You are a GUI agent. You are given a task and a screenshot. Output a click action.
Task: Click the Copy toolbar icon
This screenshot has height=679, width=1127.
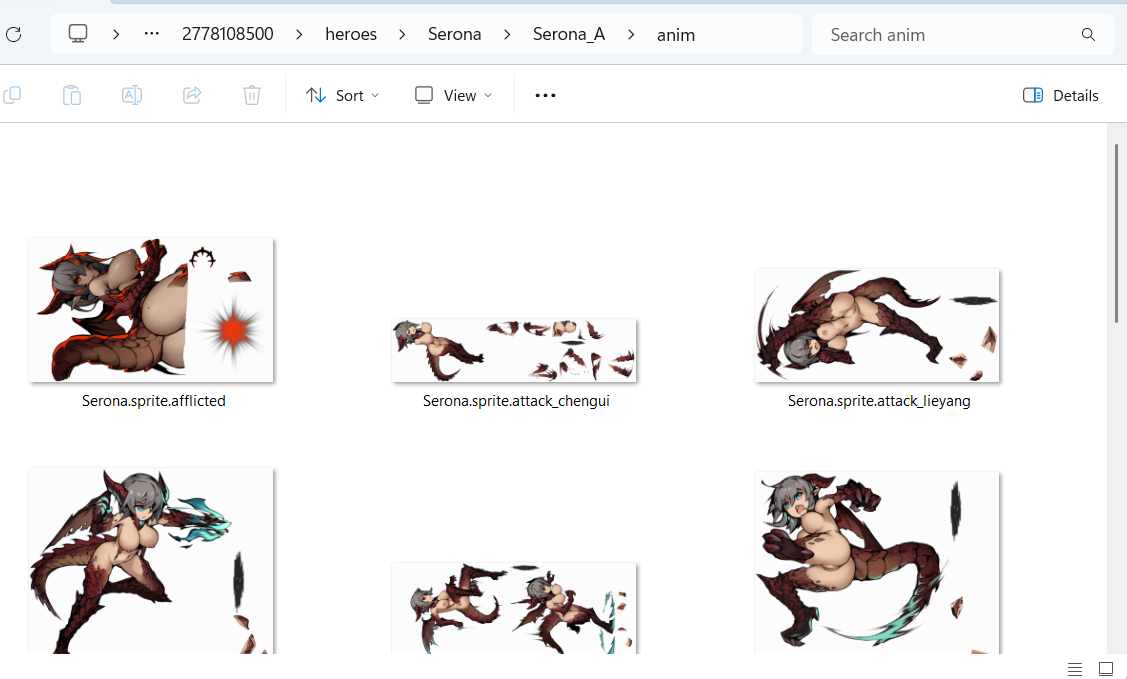point(12,95)
